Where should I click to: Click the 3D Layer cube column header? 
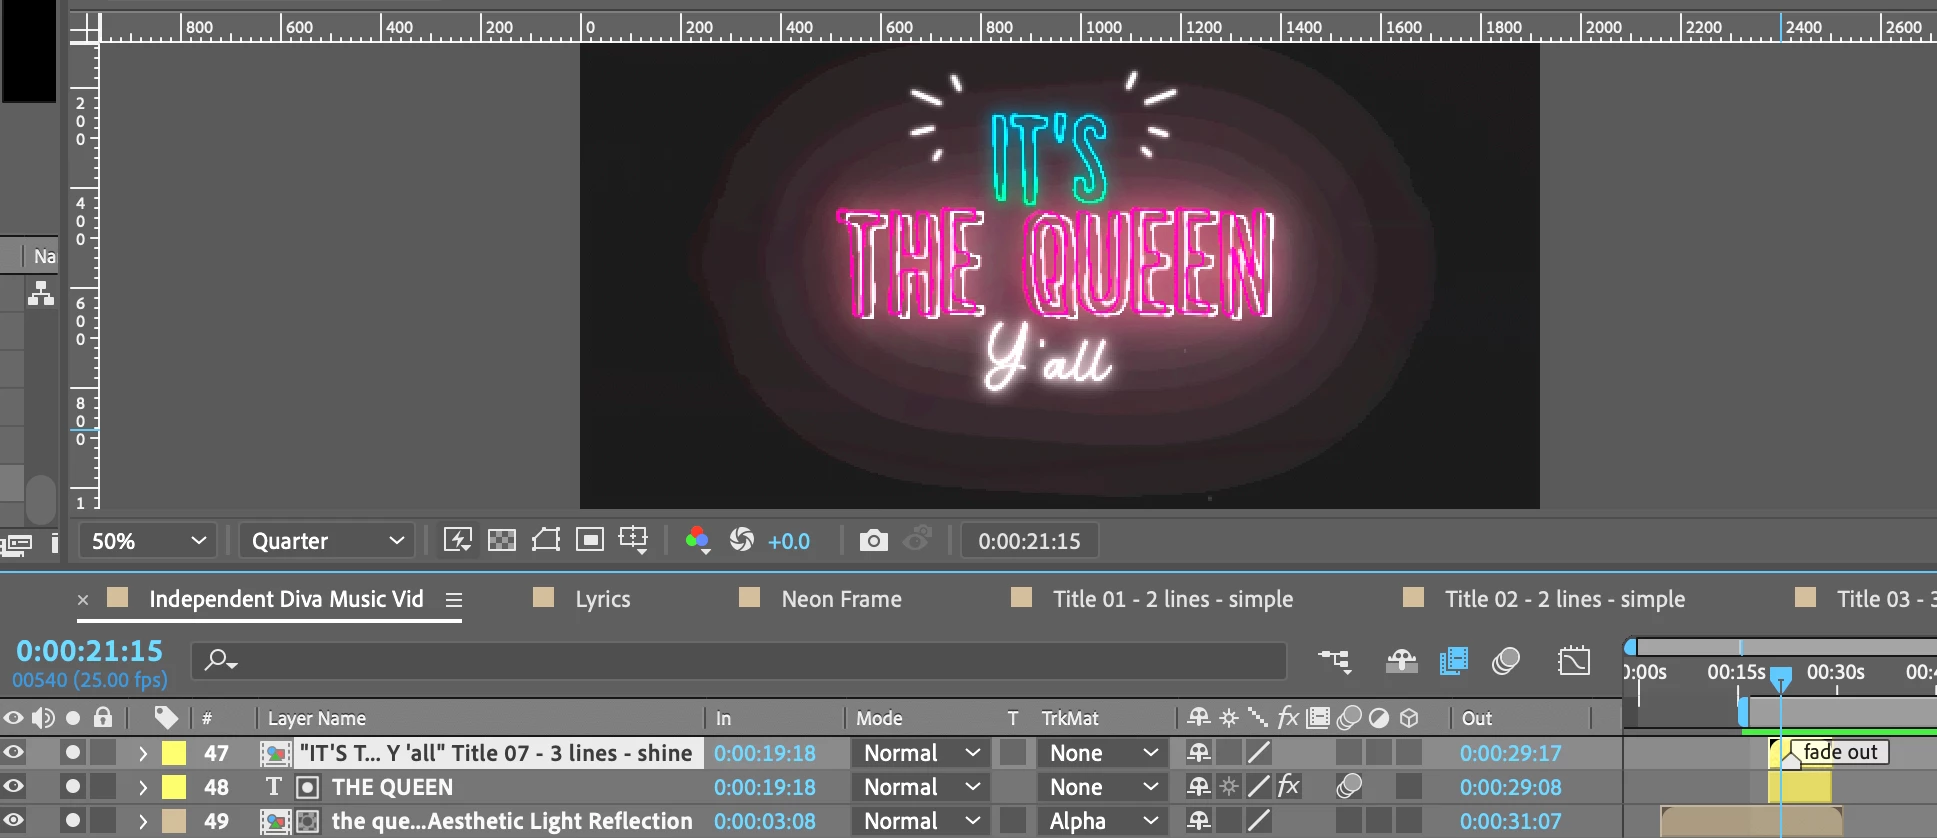pos(1409,718)
